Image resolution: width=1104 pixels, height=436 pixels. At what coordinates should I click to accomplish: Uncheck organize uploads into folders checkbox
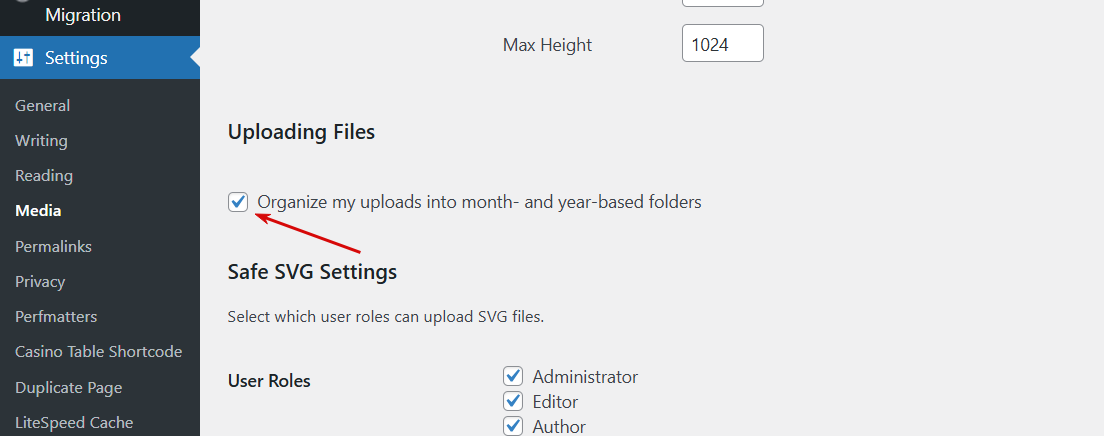pos(238,202)
